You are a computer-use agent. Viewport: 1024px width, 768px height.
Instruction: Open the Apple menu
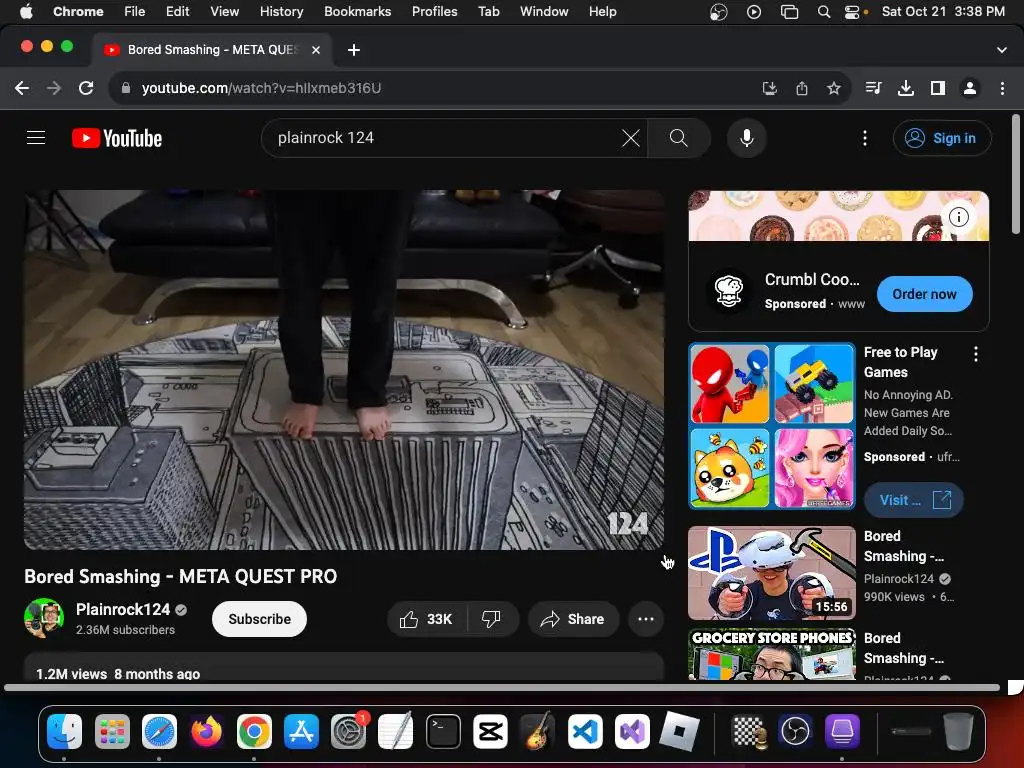point(26,11)
